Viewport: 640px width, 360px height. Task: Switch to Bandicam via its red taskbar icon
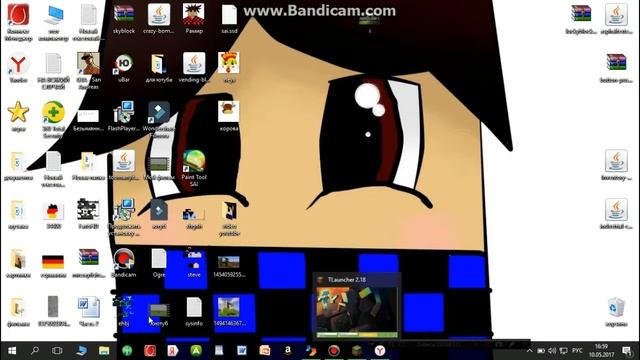[333, 351]
